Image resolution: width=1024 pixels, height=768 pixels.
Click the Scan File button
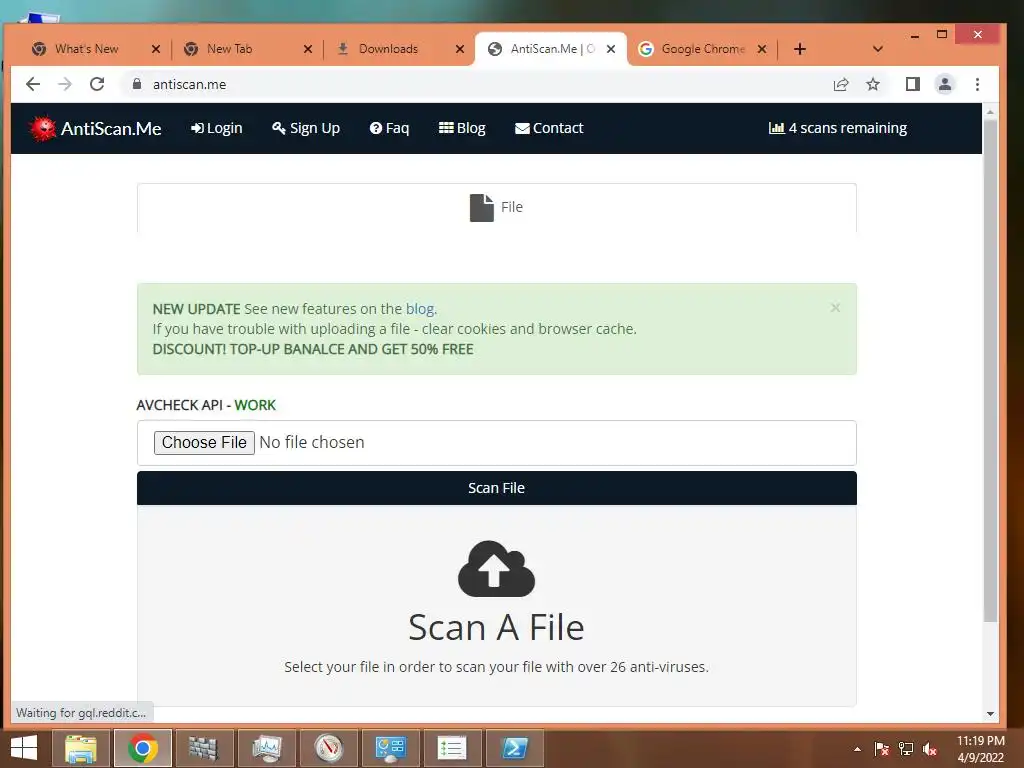pyautogui.click(x=496, y=488)
